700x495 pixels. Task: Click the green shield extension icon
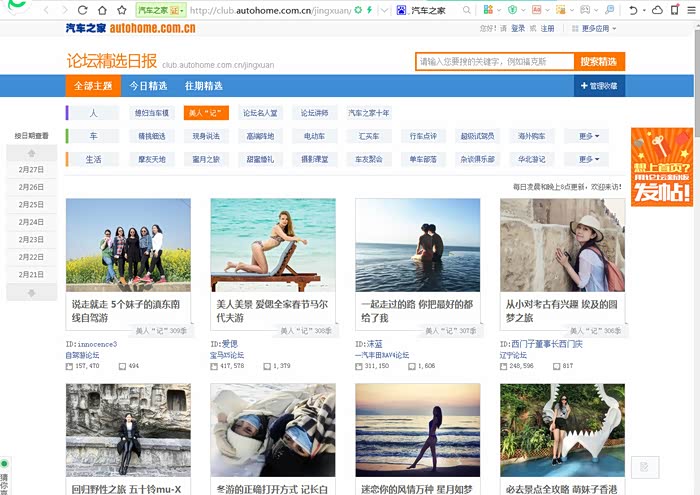click(512, 10)
